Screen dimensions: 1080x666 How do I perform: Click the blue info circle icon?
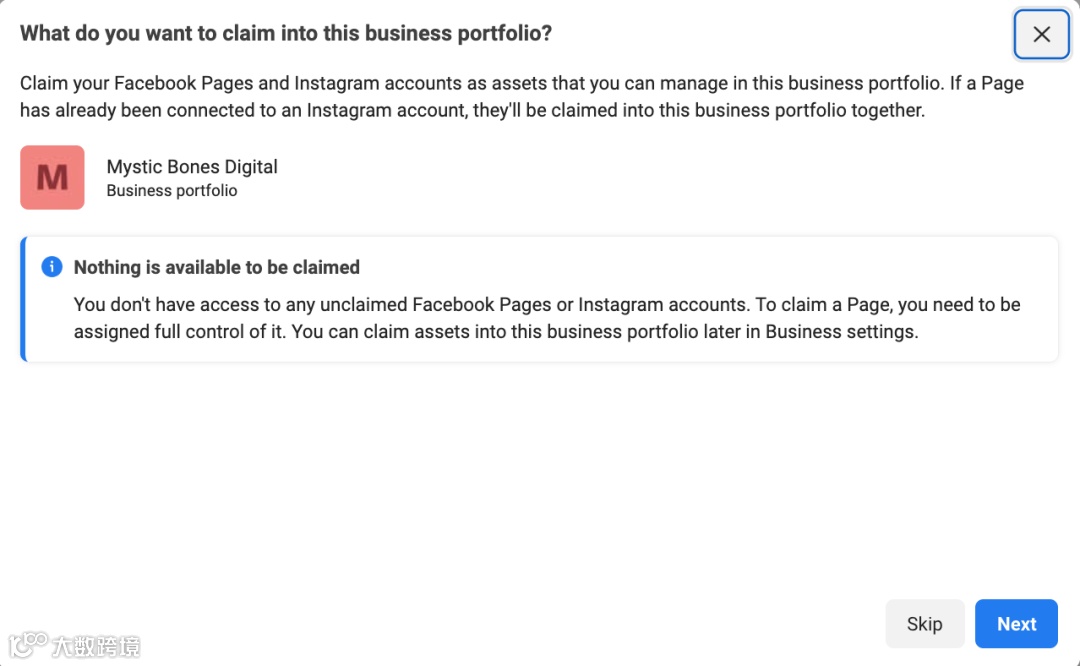pyautogui.click(x=52, y=267)
